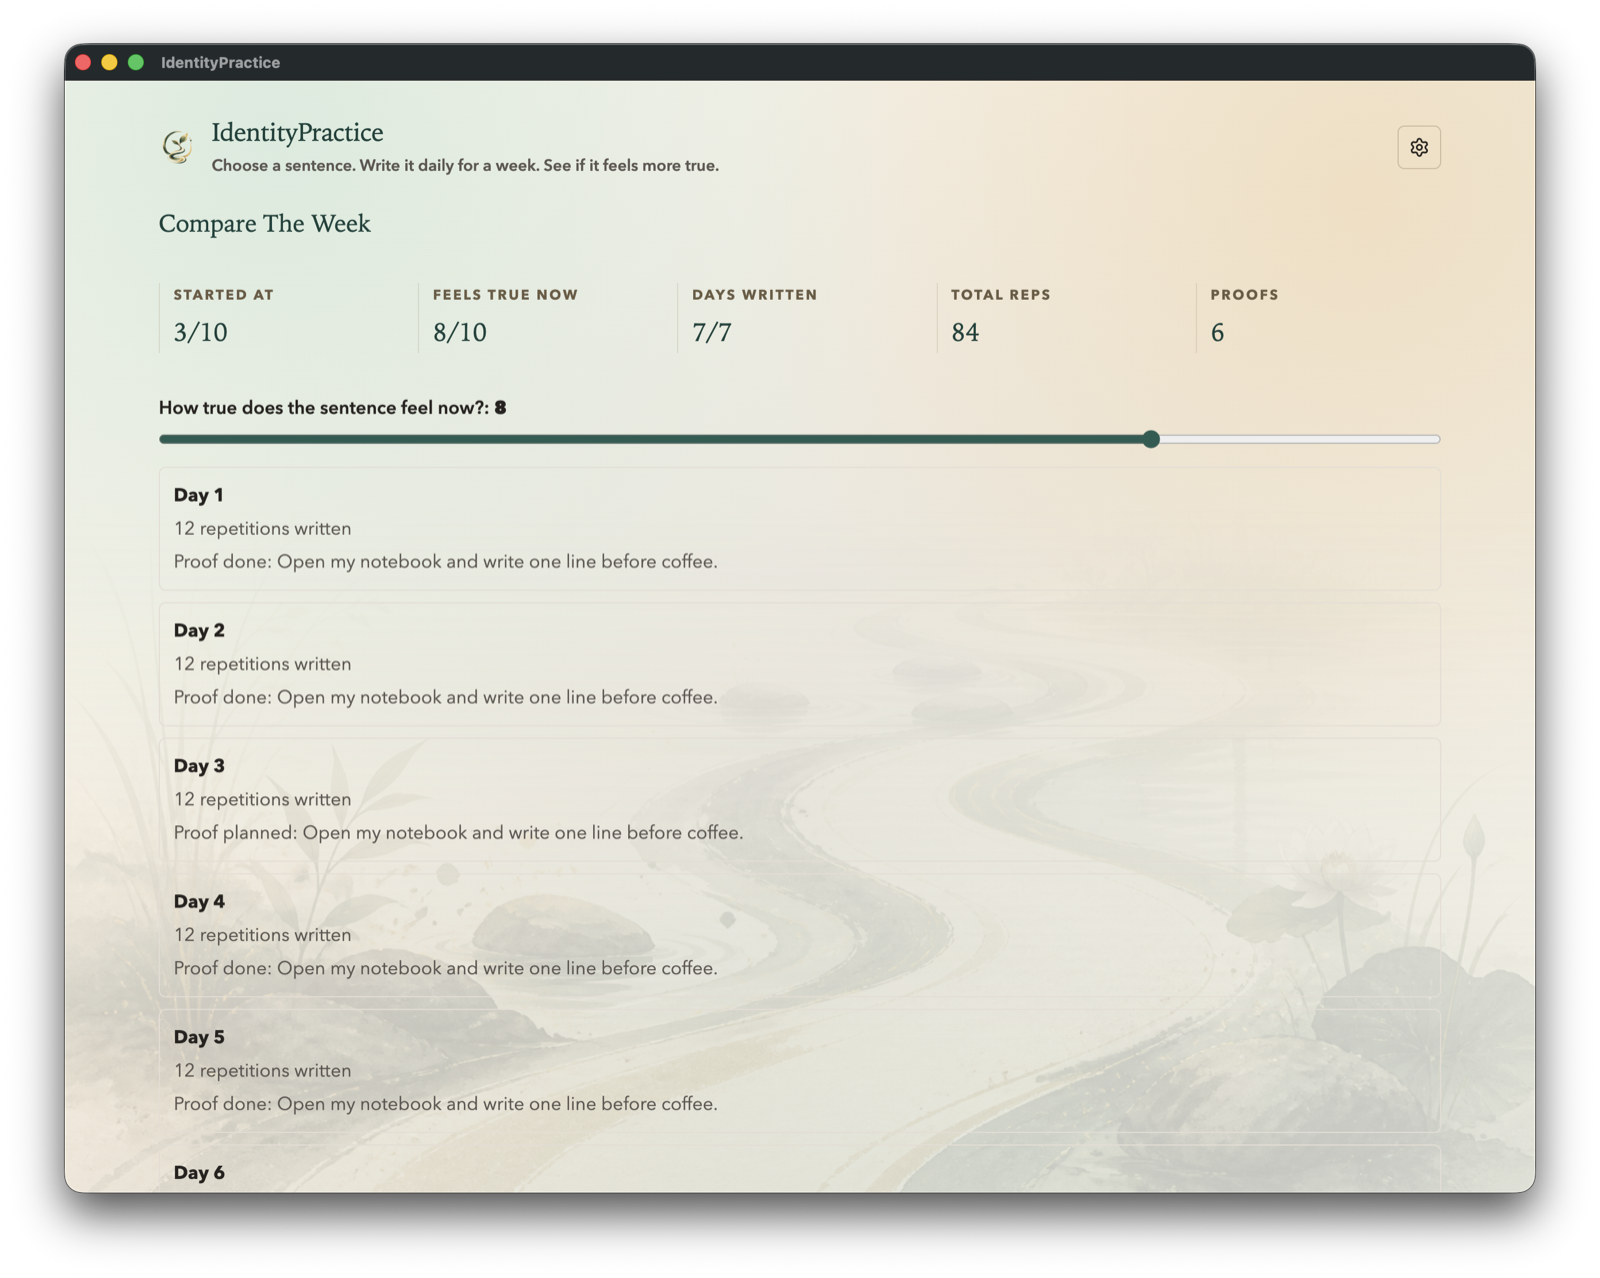This screenshot has height=1278, width=1600.
Task: Click the "Total reps" value 84
Action: tap(965, 332)
